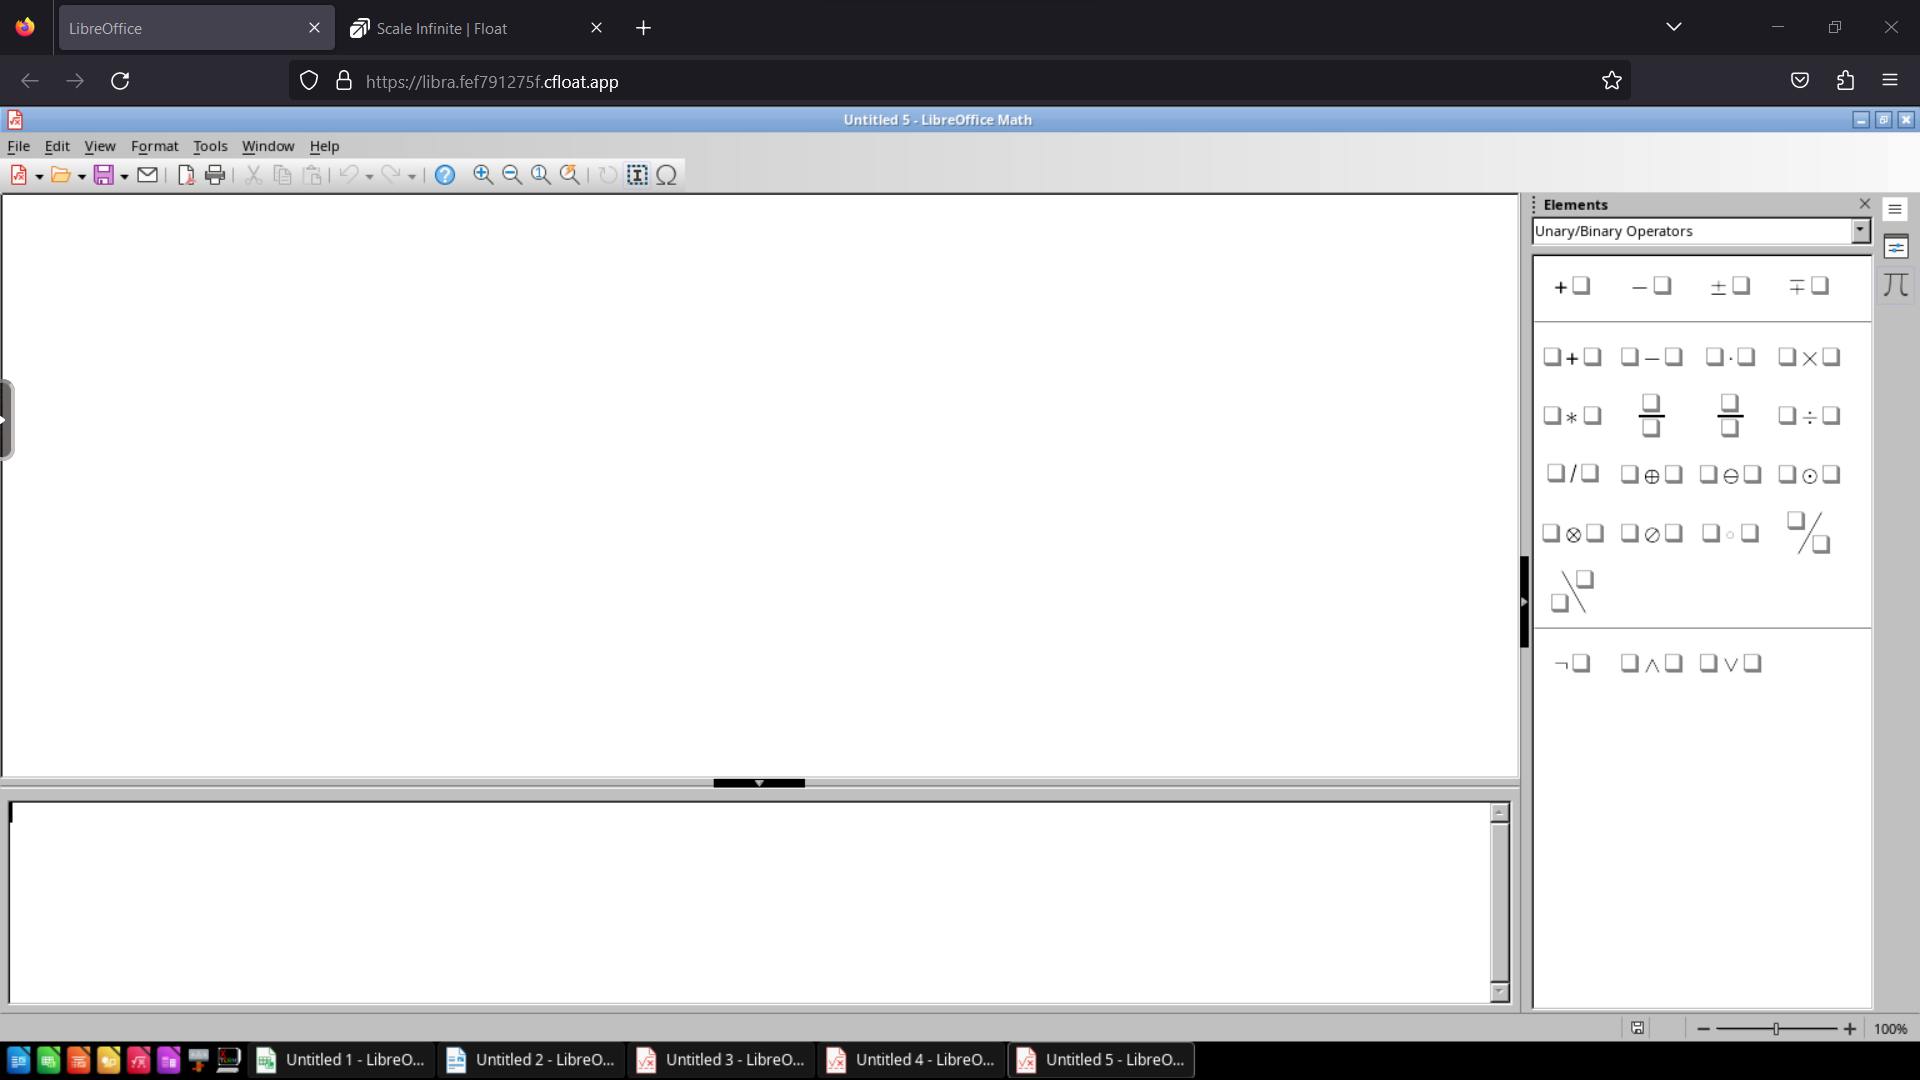
Task: Insert the boolean AND element
Action: [x=1651, y=663]
